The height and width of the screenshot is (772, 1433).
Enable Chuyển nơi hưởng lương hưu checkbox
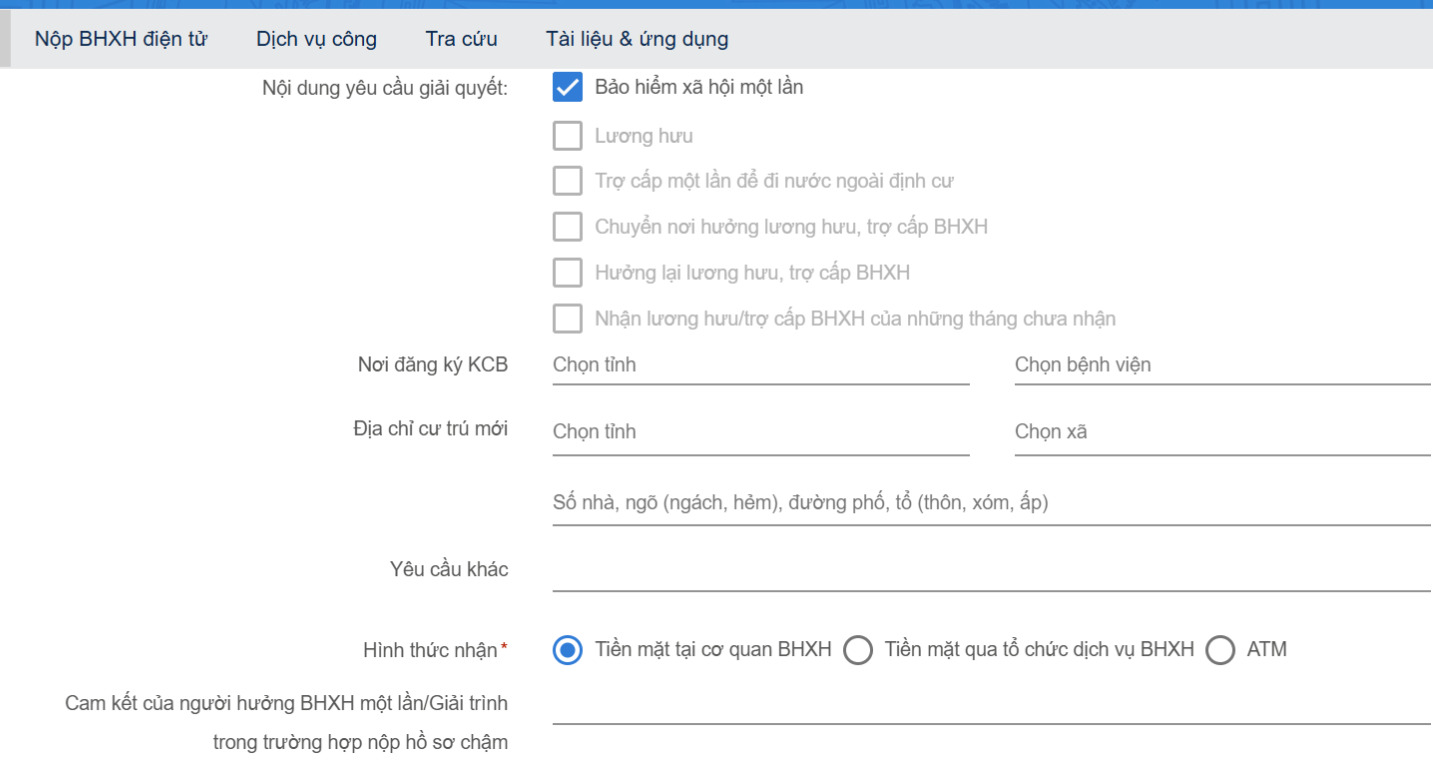click(567, 227)
